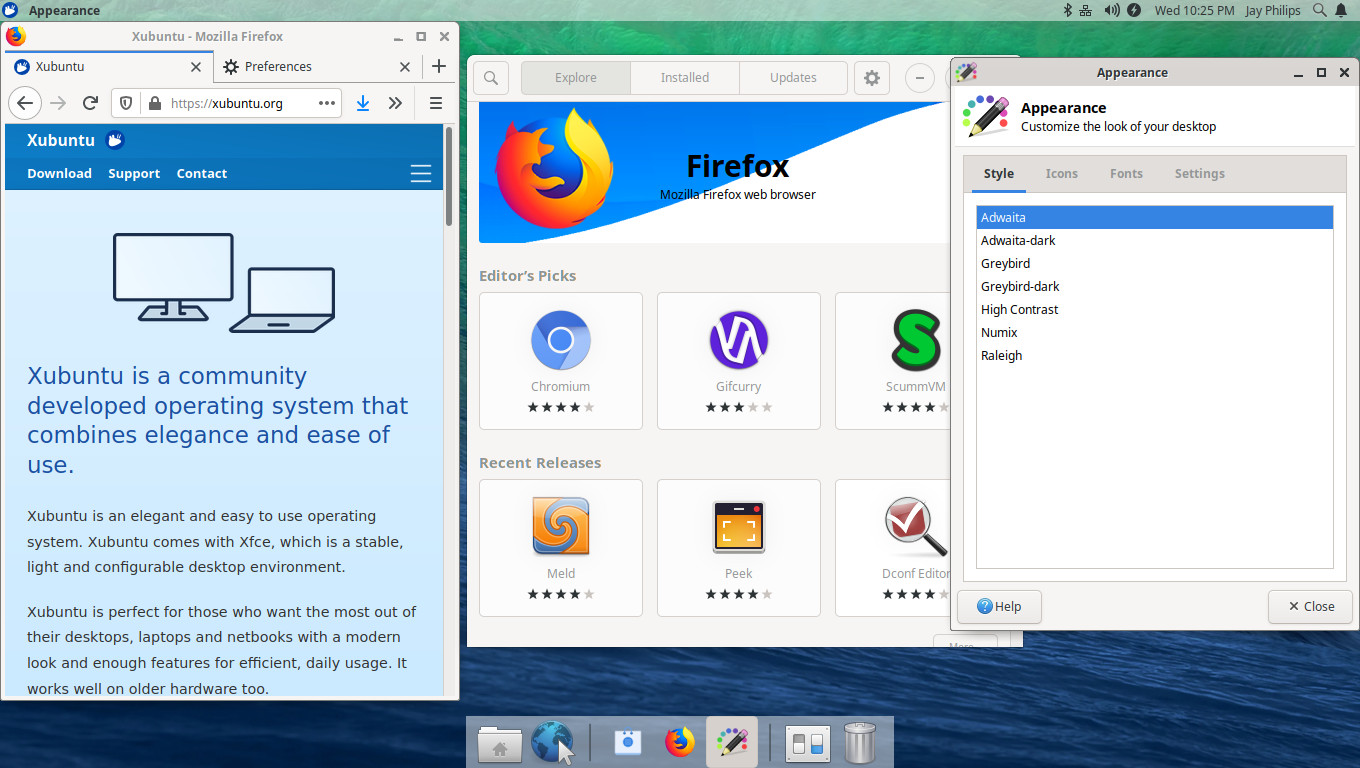Switch to the Icons tab

(1061, 173)
